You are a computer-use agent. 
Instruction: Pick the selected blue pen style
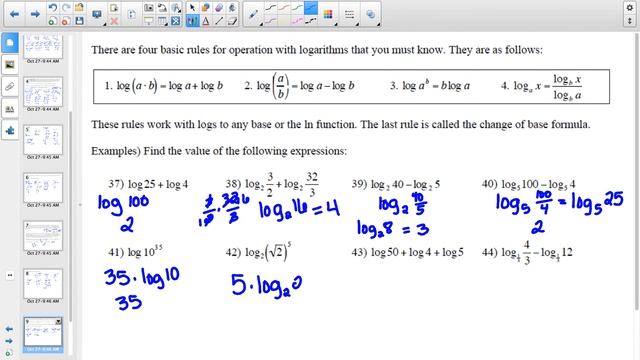311,8
